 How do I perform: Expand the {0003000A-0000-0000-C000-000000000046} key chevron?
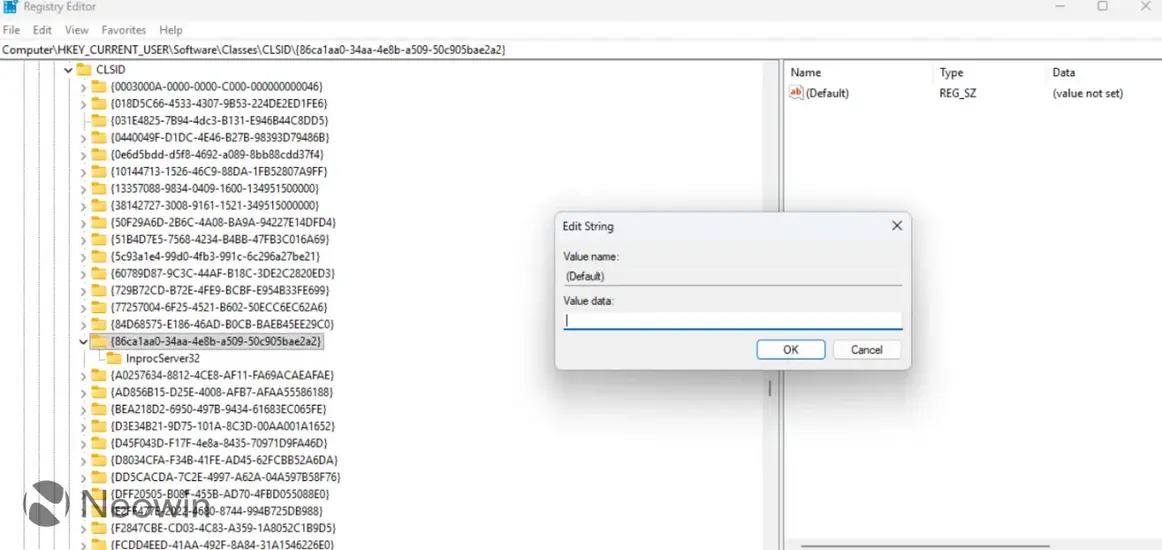coord(83,87)
